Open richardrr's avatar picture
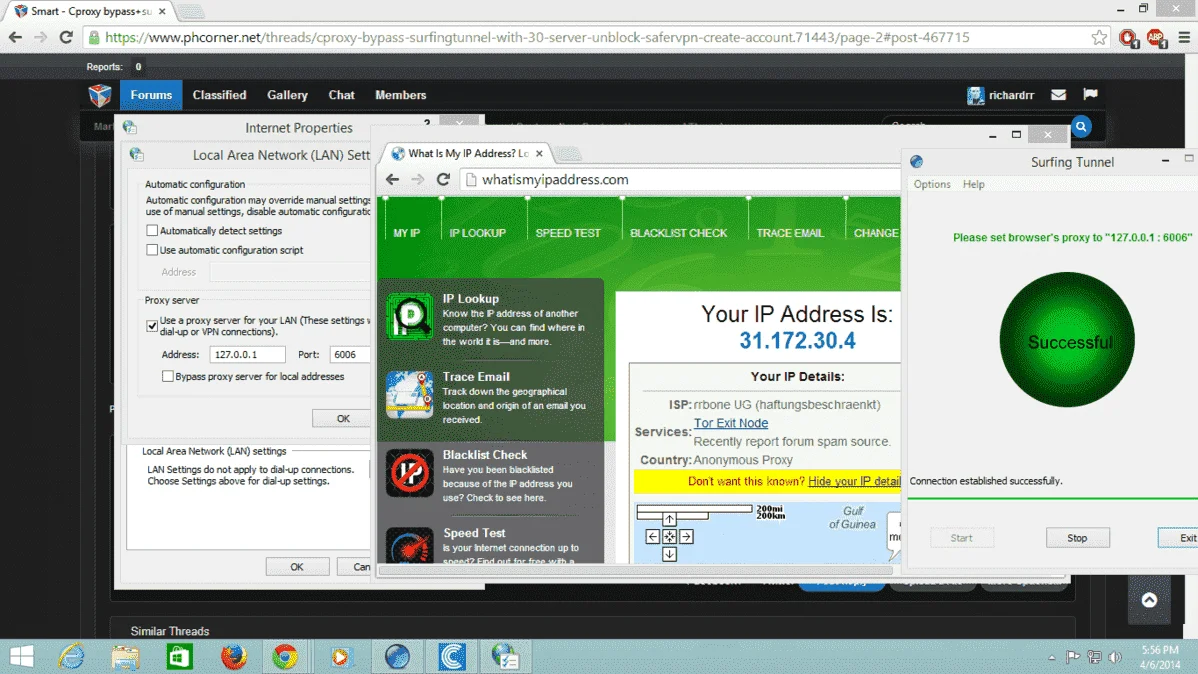Viewport: 1198px width, 674px height. (975, 96)
